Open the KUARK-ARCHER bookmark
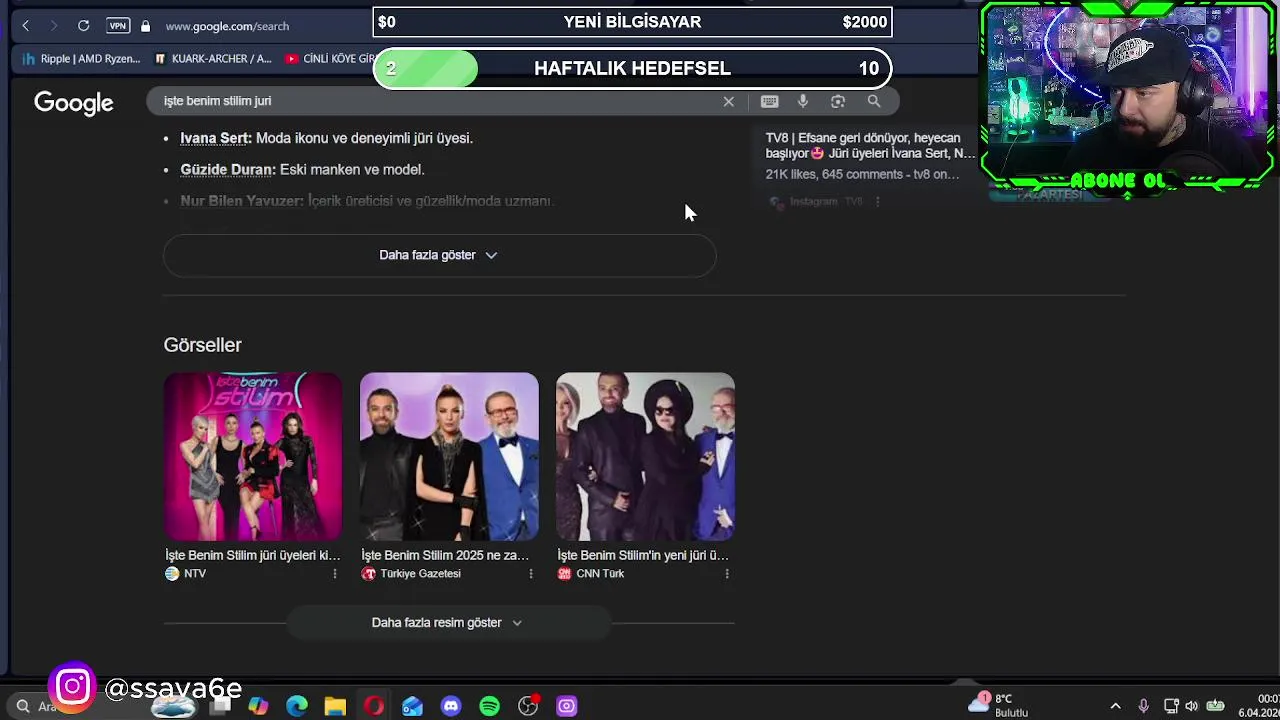This screenshot has height=720, width=1280. point(213,59)
